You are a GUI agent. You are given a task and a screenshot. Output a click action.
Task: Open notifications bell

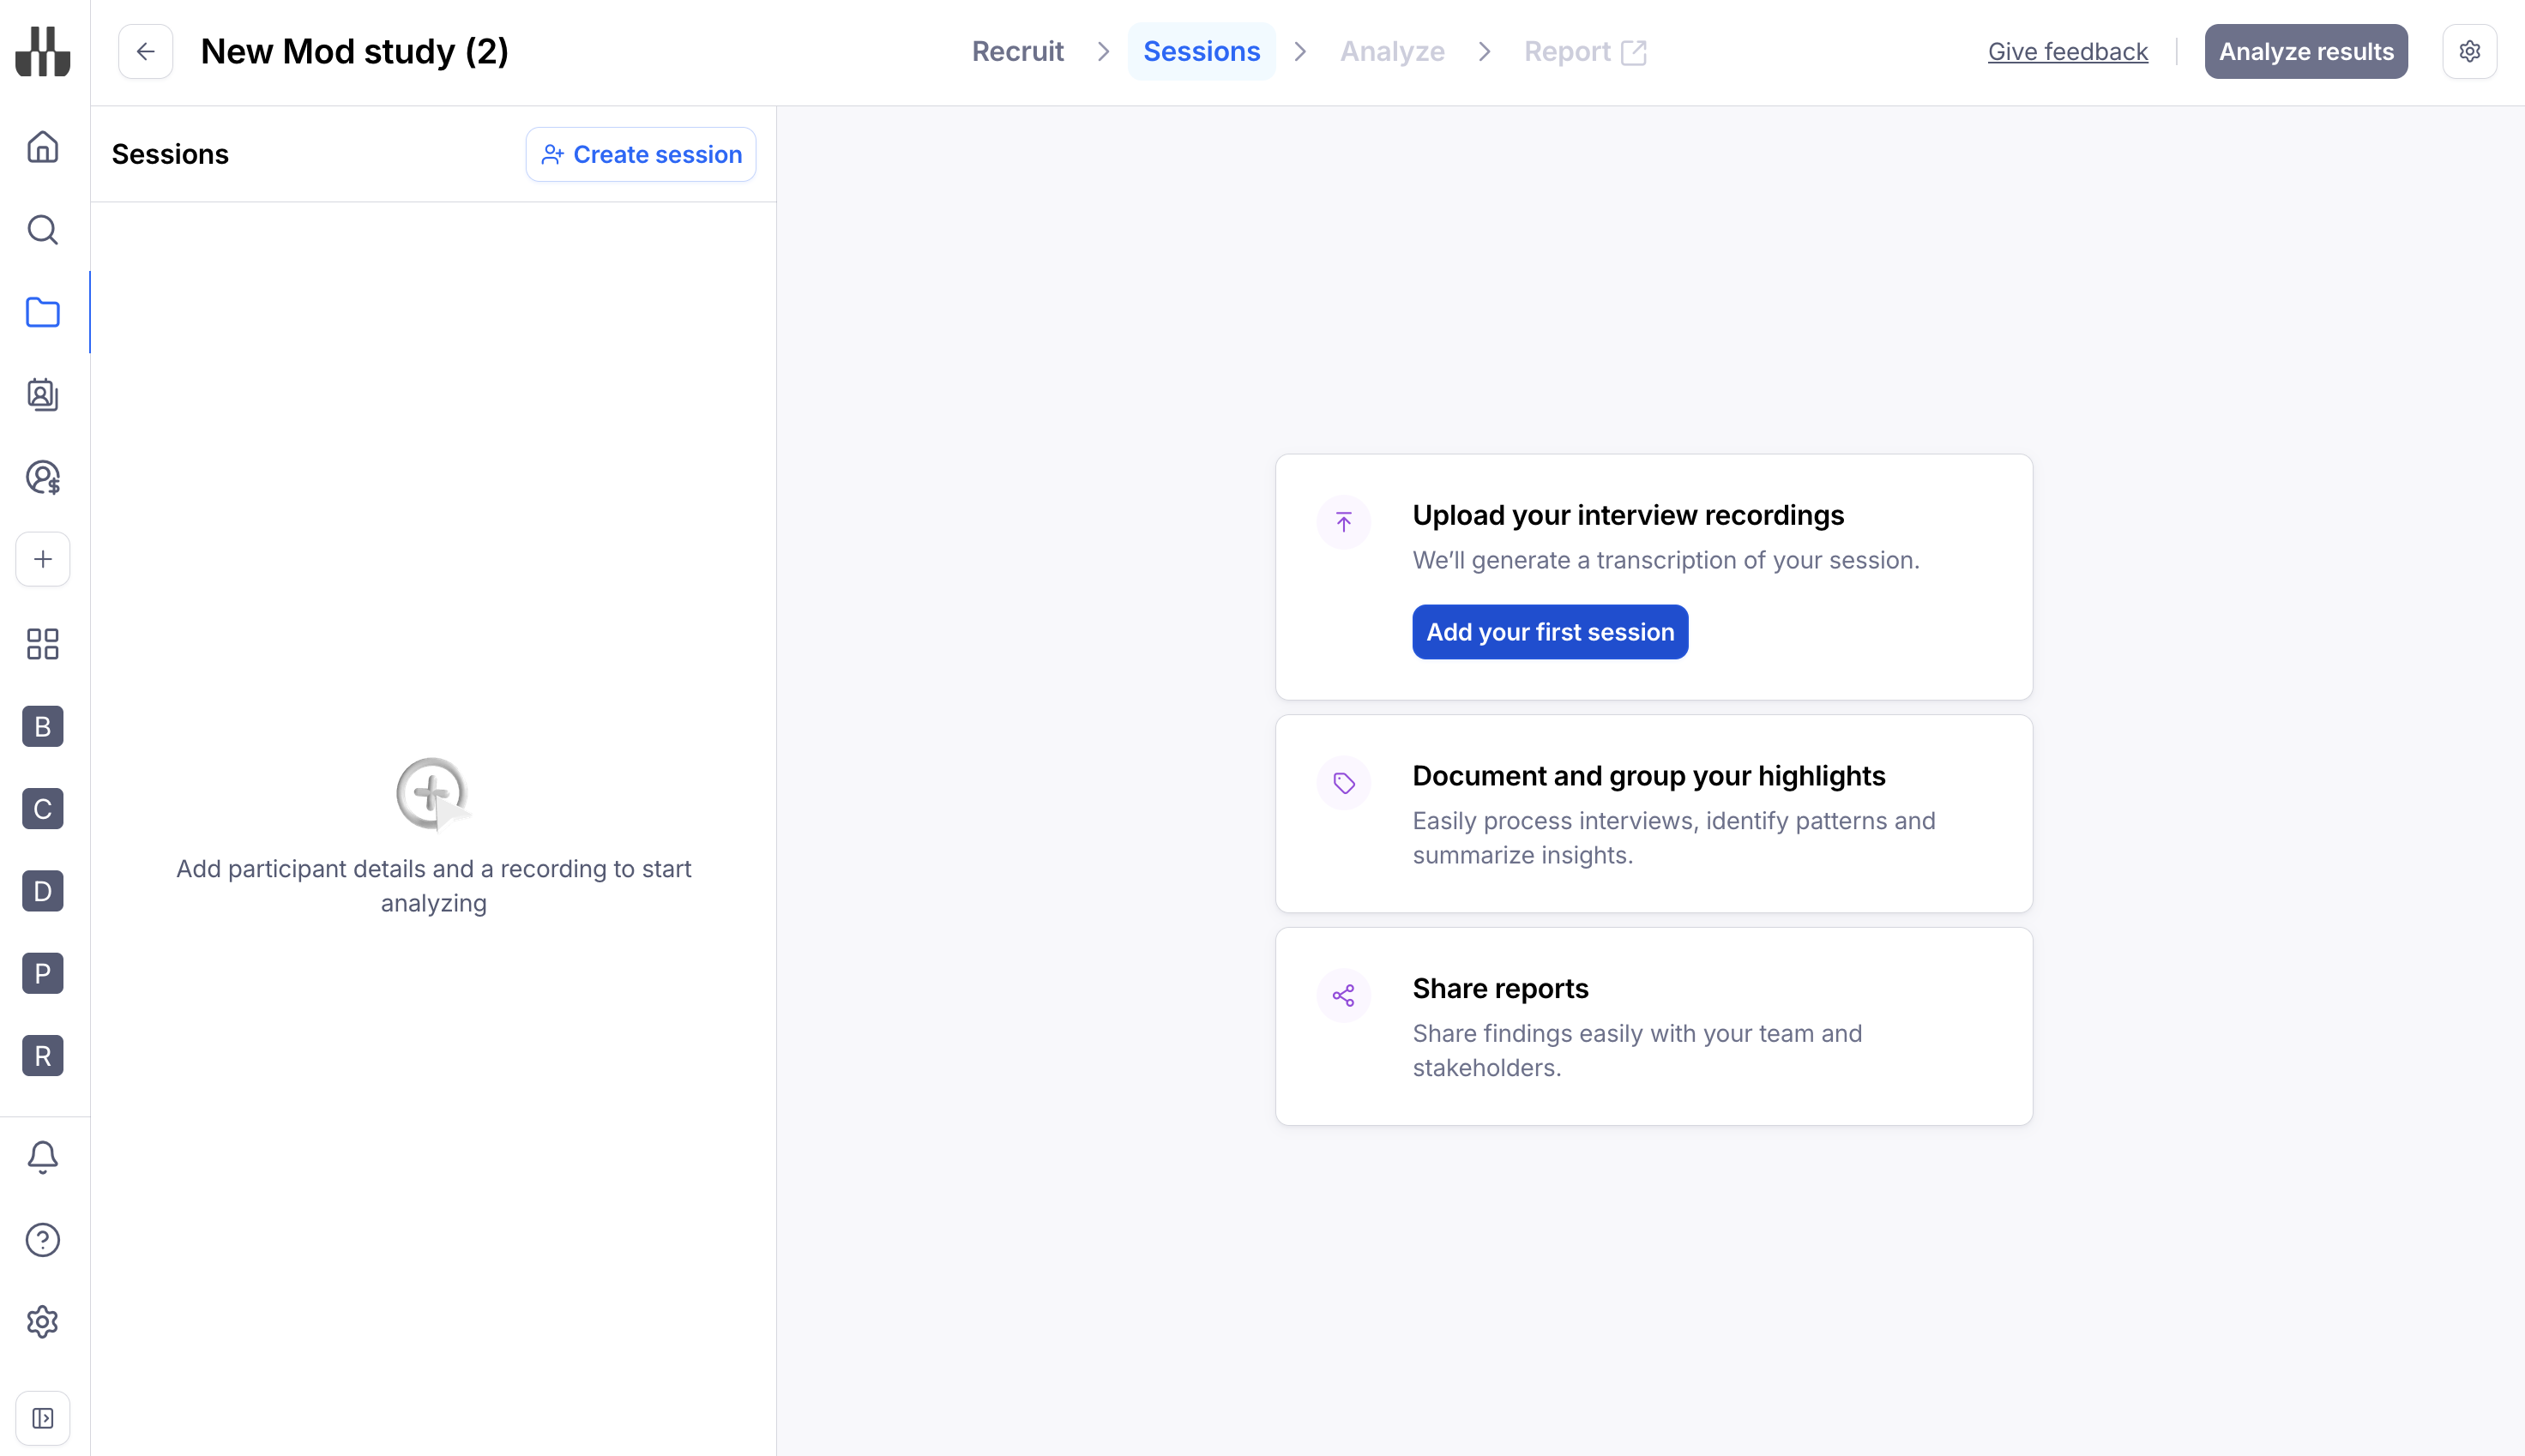coord(42,1157)
